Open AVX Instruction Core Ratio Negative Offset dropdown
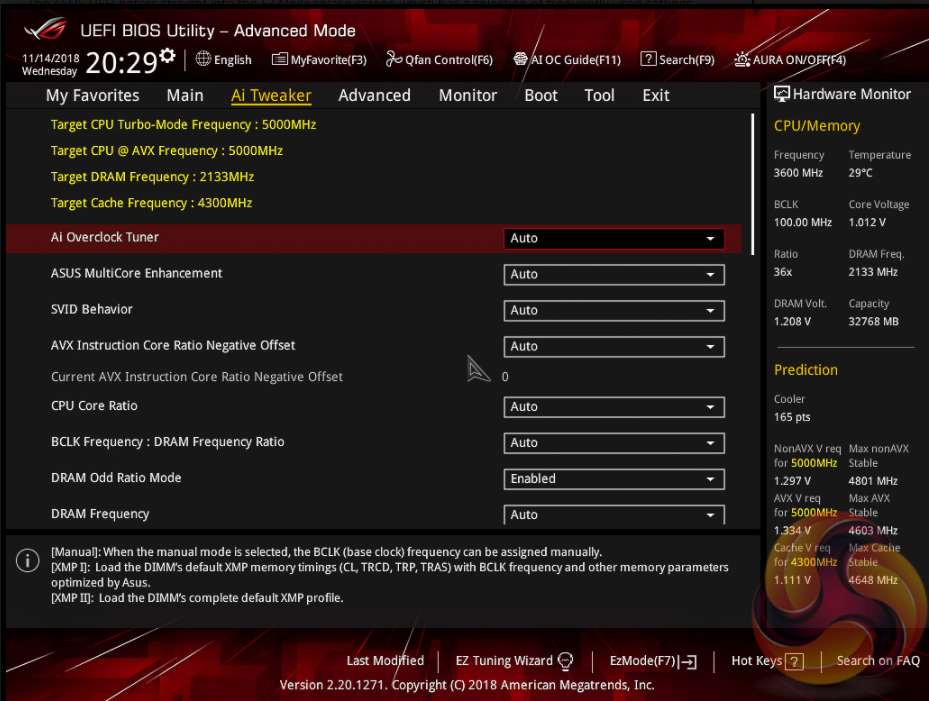This screenshot has width=929, height=701. [x=614, y=347]
